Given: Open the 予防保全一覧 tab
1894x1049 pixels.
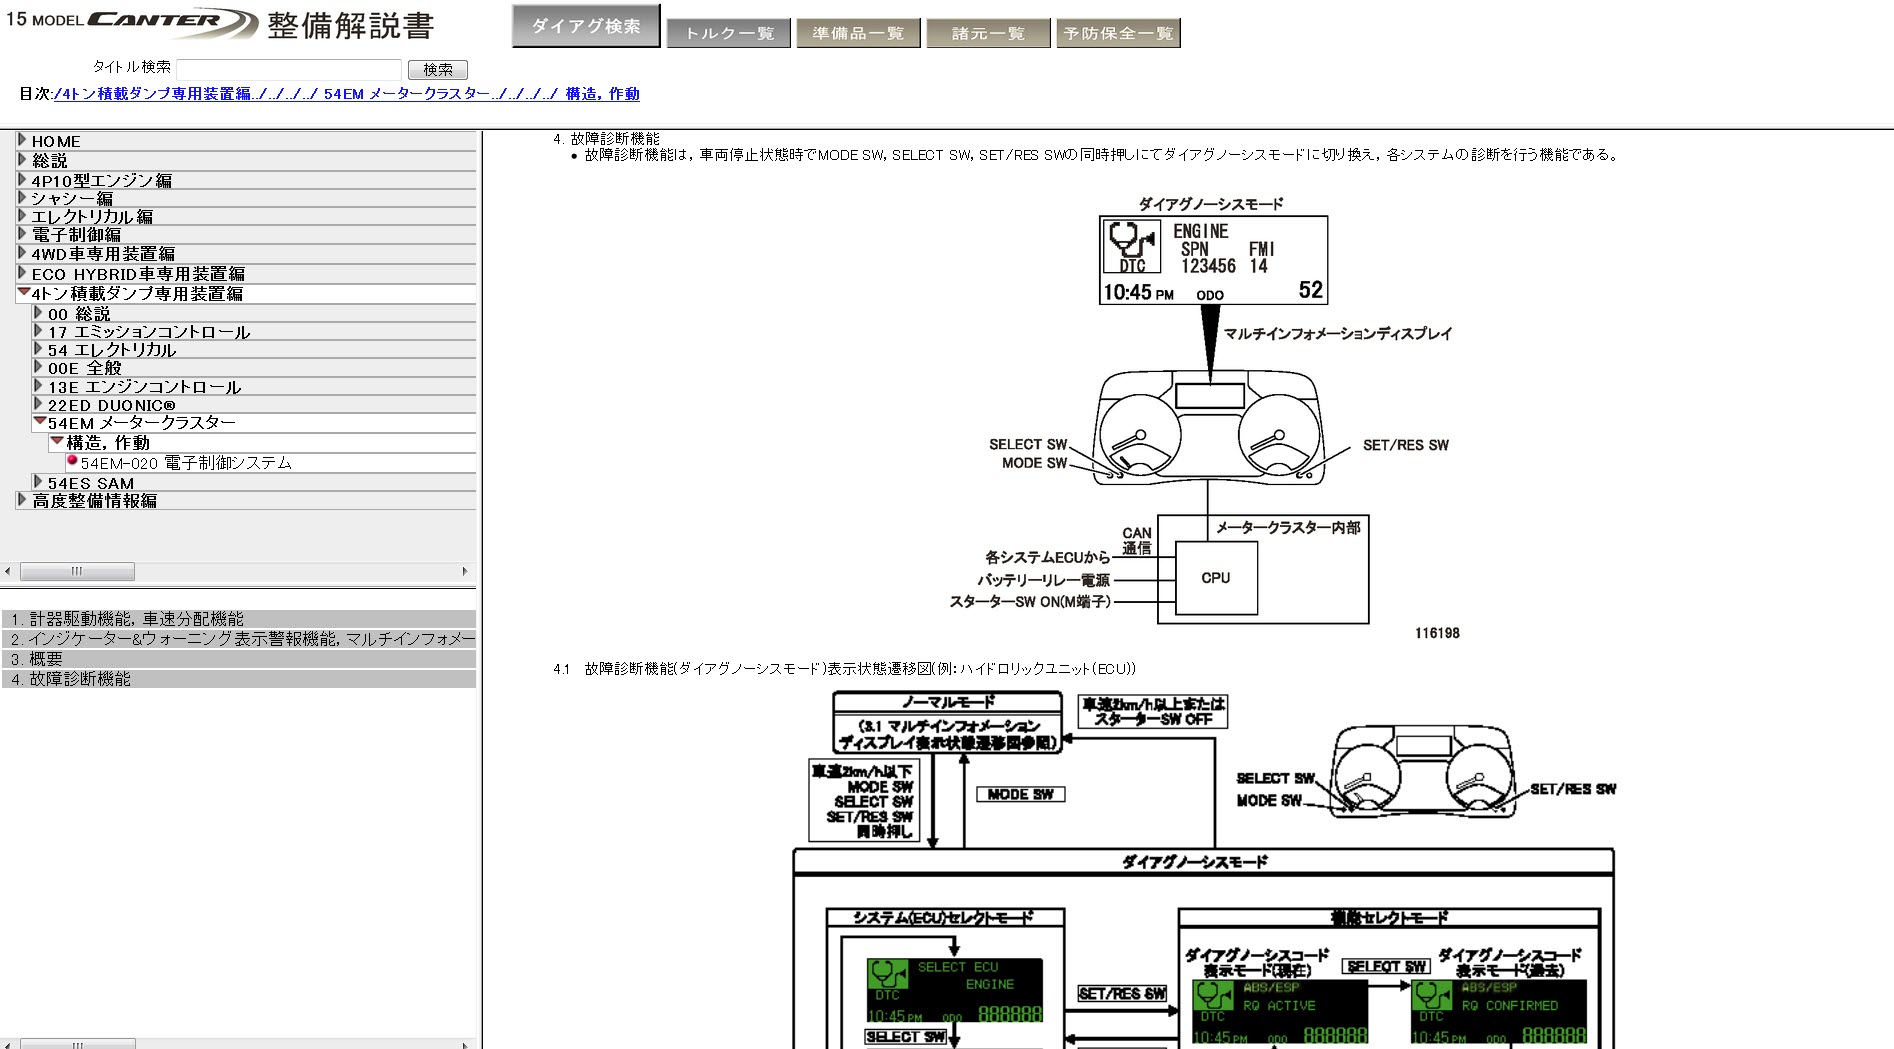Looking at the screenshot, I should point(1118,34).
